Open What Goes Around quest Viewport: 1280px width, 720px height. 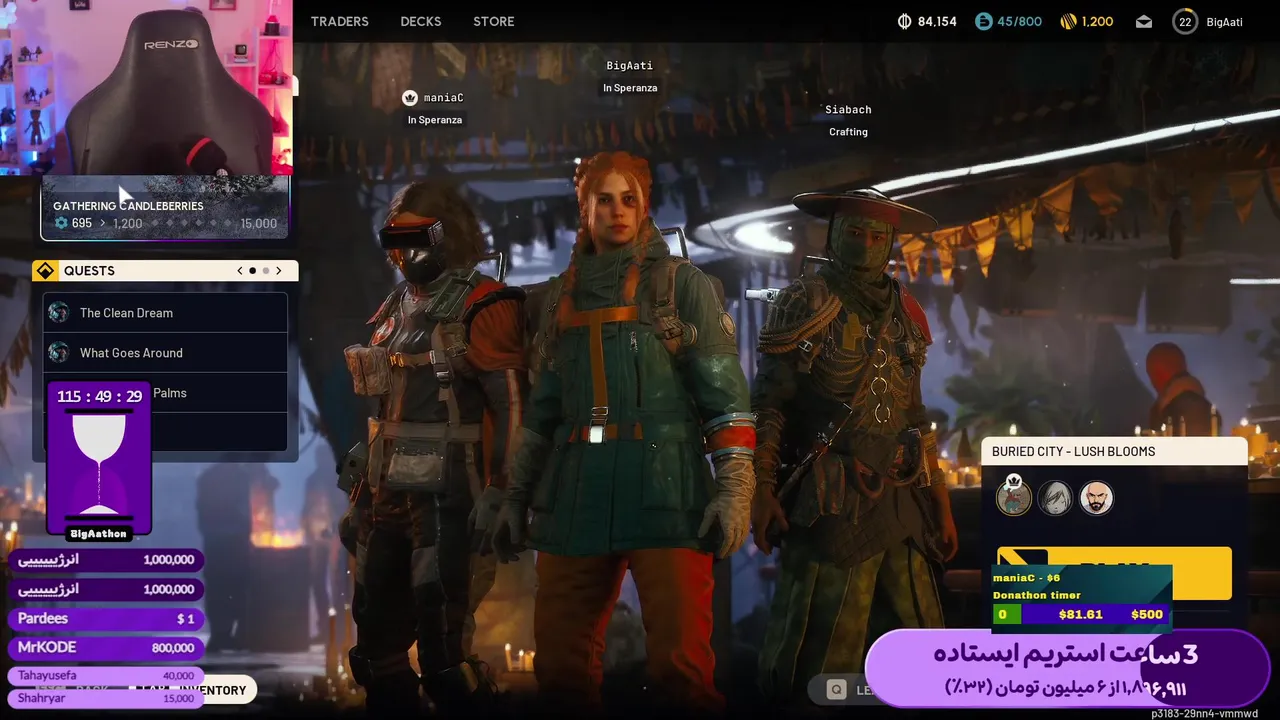coord(165,353)
